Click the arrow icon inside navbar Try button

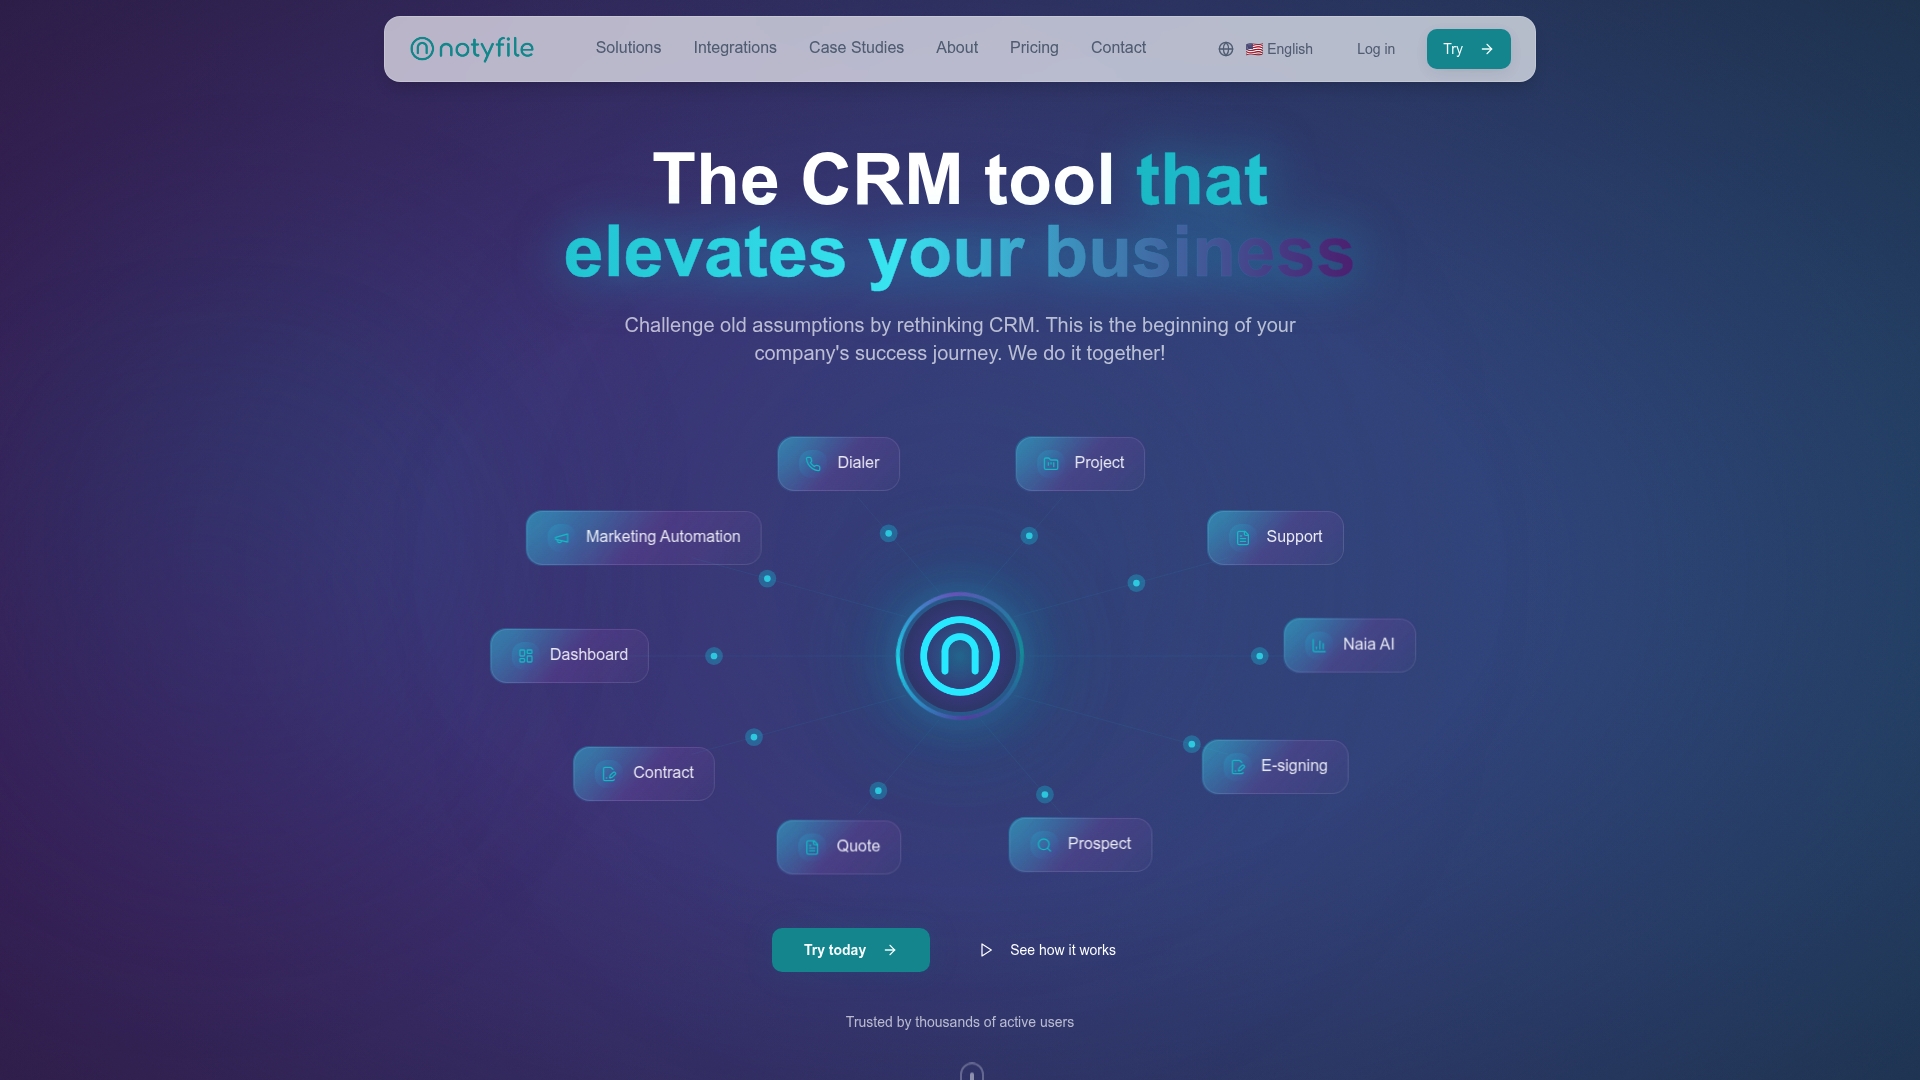tap(1487, 49)
